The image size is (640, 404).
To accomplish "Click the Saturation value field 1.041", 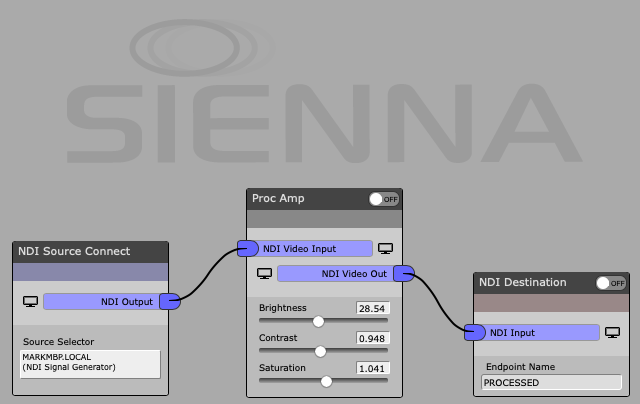I will click(x=373, y=368).
